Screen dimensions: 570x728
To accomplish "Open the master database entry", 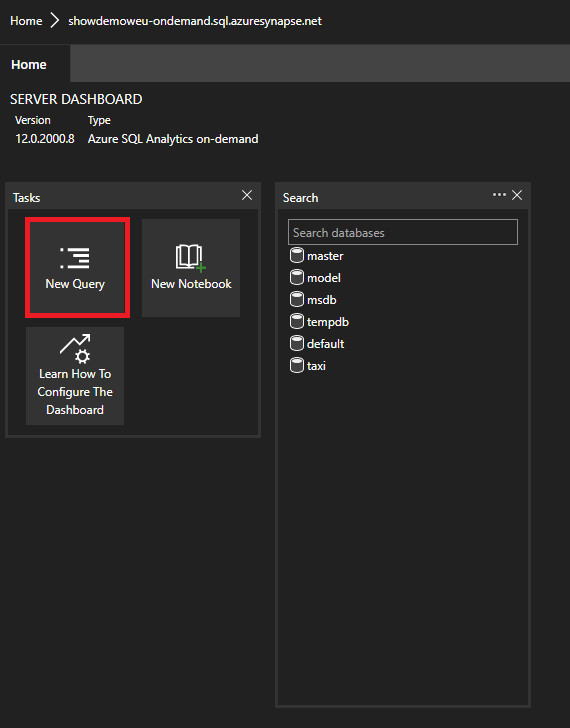I will 325,256.
